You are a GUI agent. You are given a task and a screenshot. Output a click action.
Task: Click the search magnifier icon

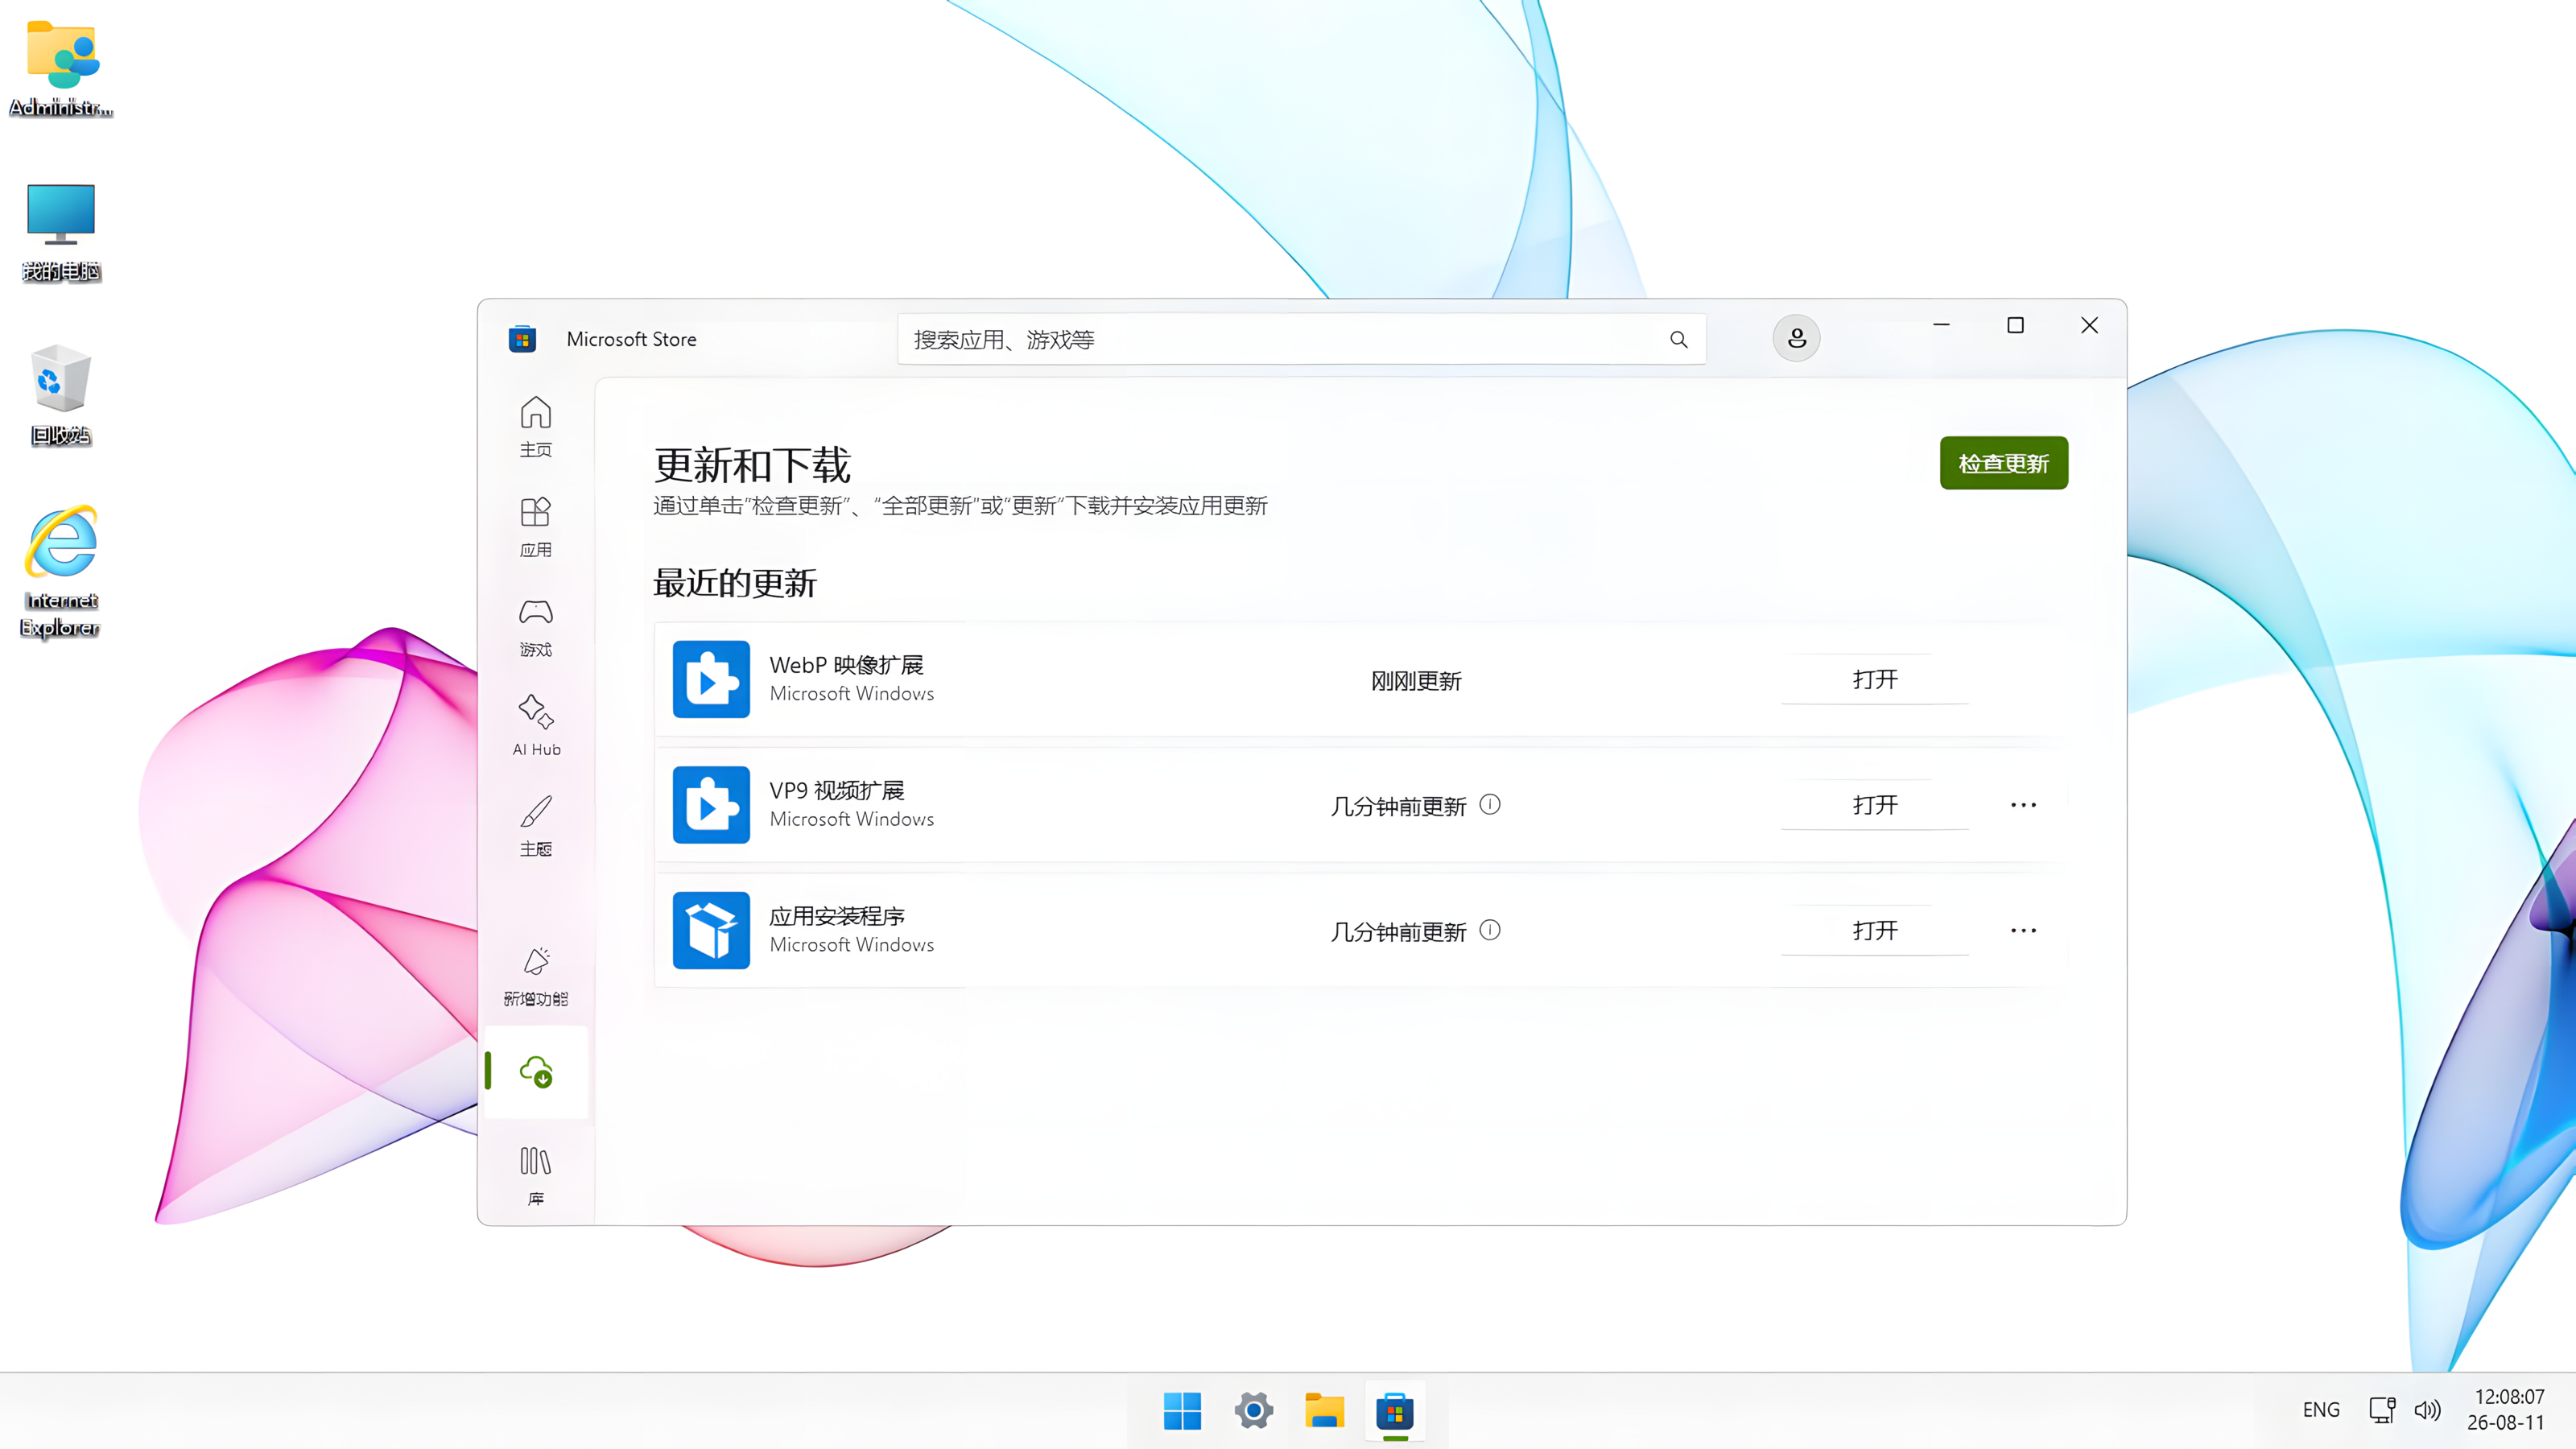point(1678,340)
